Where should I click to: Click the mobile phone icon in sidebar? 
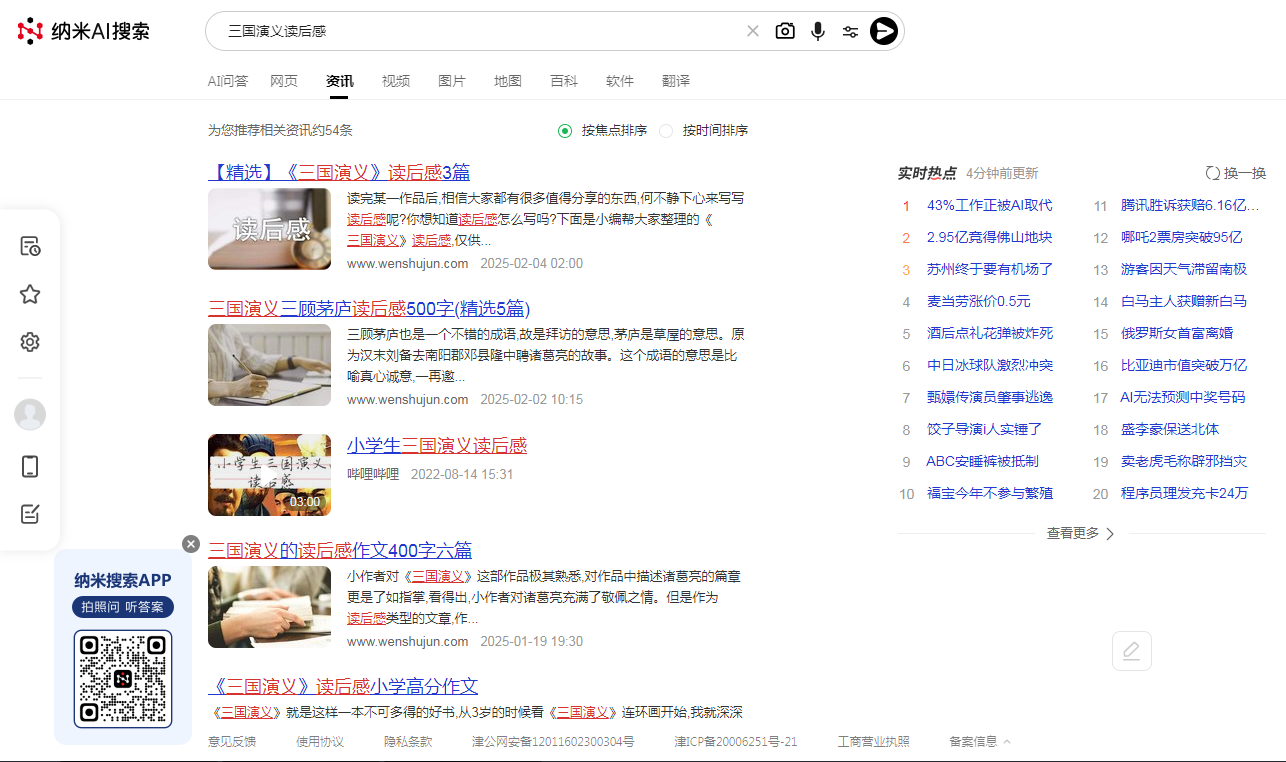point(30,466)
